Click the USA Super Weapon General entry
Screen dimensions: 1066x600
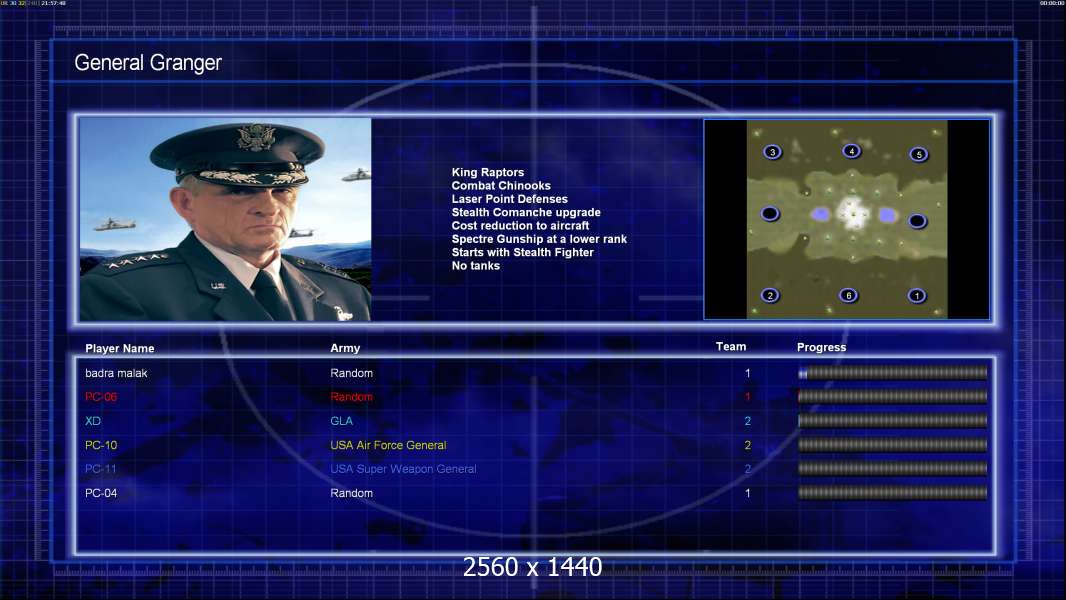coord(403,469)
